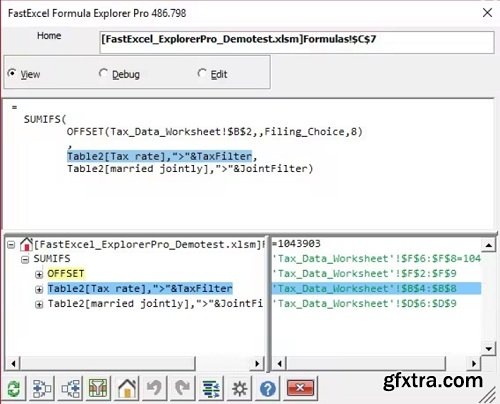The width and height of the screenshot is (500, 404).
Task: Click the values pane right scroll arrow
Action: click(x=474, y=363)
